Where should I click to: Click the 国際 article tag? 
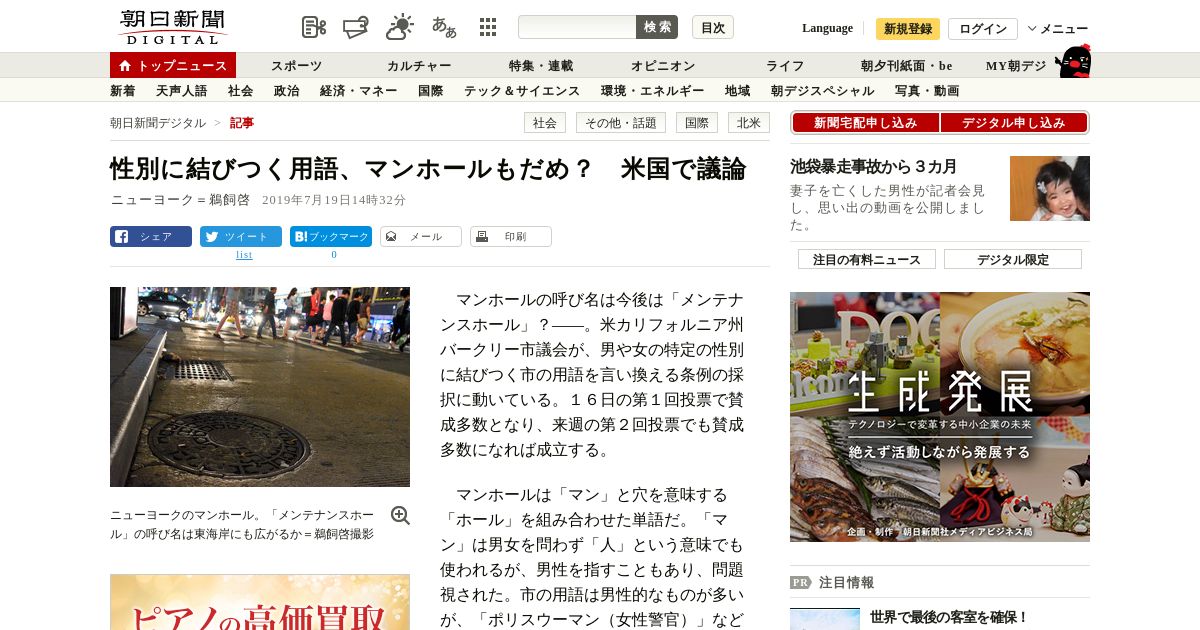[x=697, y=123]
